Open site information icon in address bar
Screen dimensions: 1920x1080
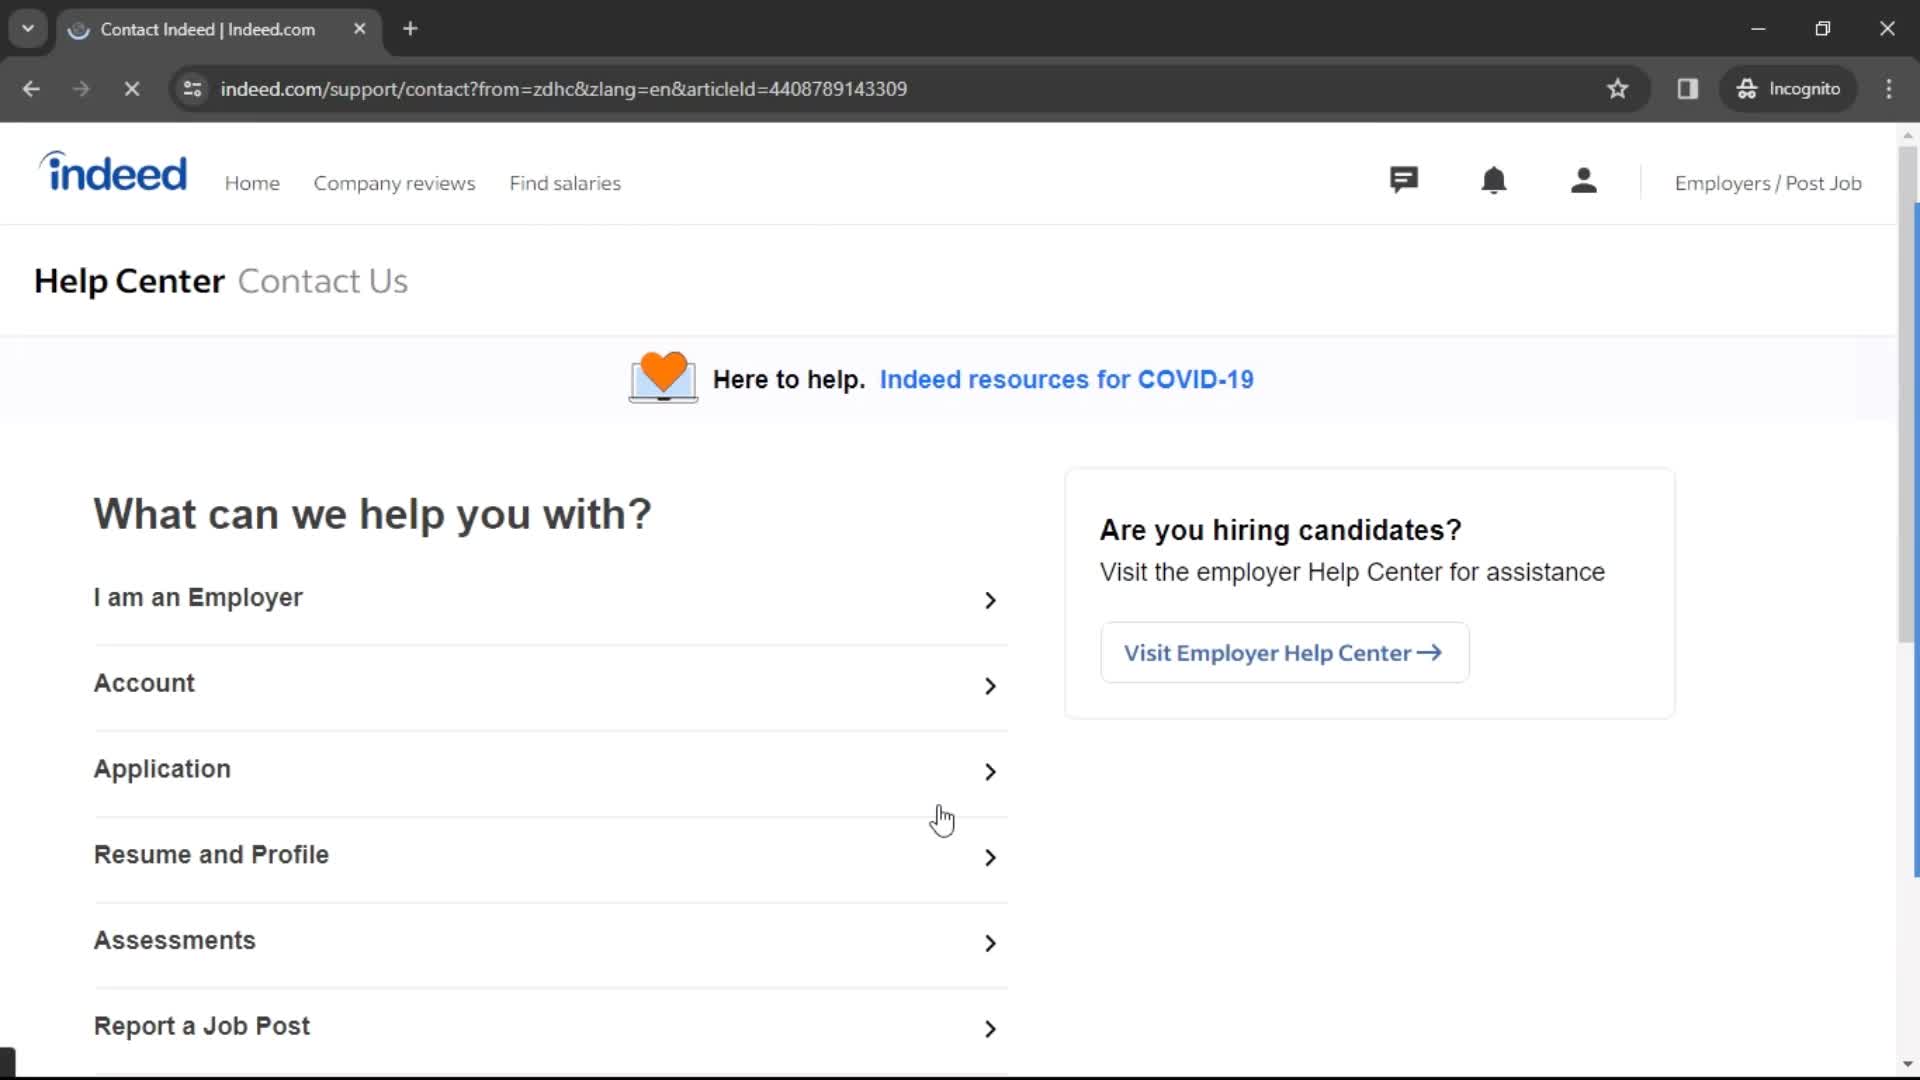[x=193, y=89]
